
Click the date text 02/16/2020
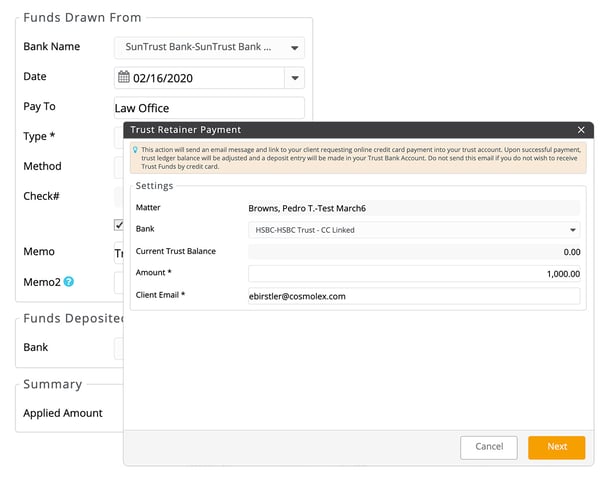pyautogui.click(x=163, y=78)
